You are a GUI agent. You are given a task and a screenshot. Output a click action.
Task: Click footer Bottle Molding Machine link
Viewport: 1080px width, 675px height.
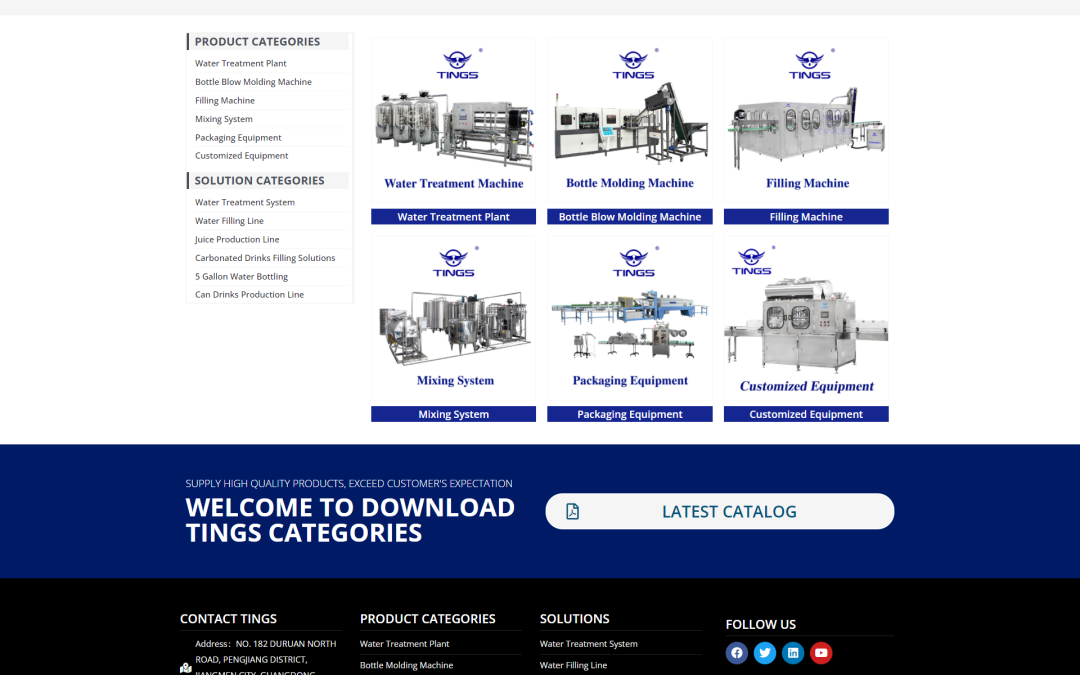406,665
